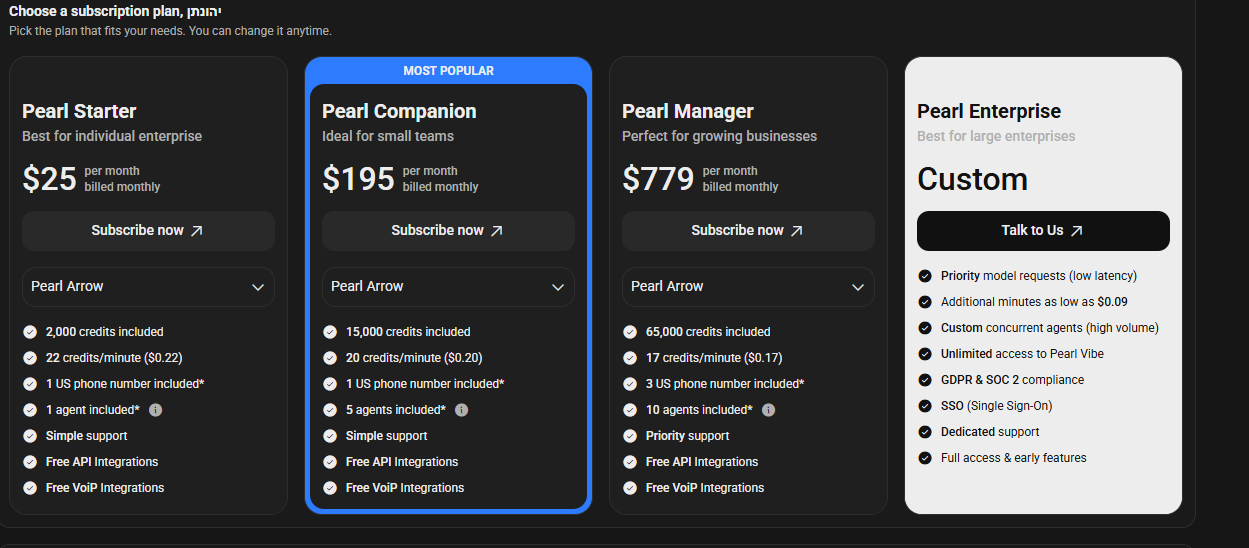This screenshot has height=548, width=1249.
Task: Click '1 US phone number included*' in Starter card
Action: coord(125,384)
